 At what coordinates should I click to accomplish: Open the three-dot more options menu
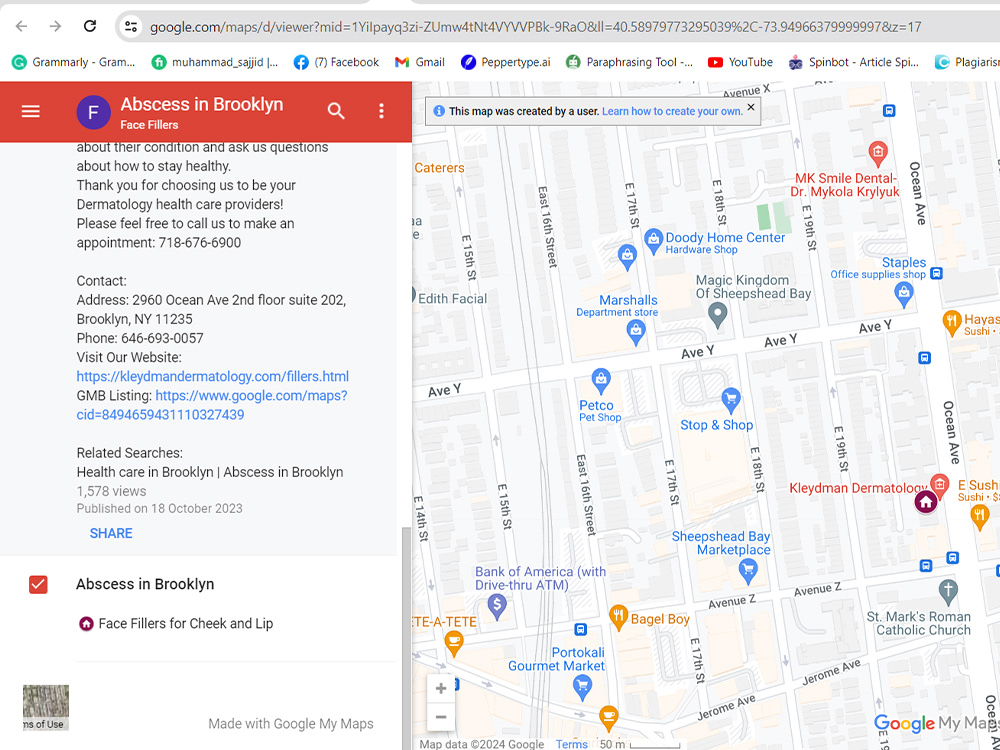point(381,112)
